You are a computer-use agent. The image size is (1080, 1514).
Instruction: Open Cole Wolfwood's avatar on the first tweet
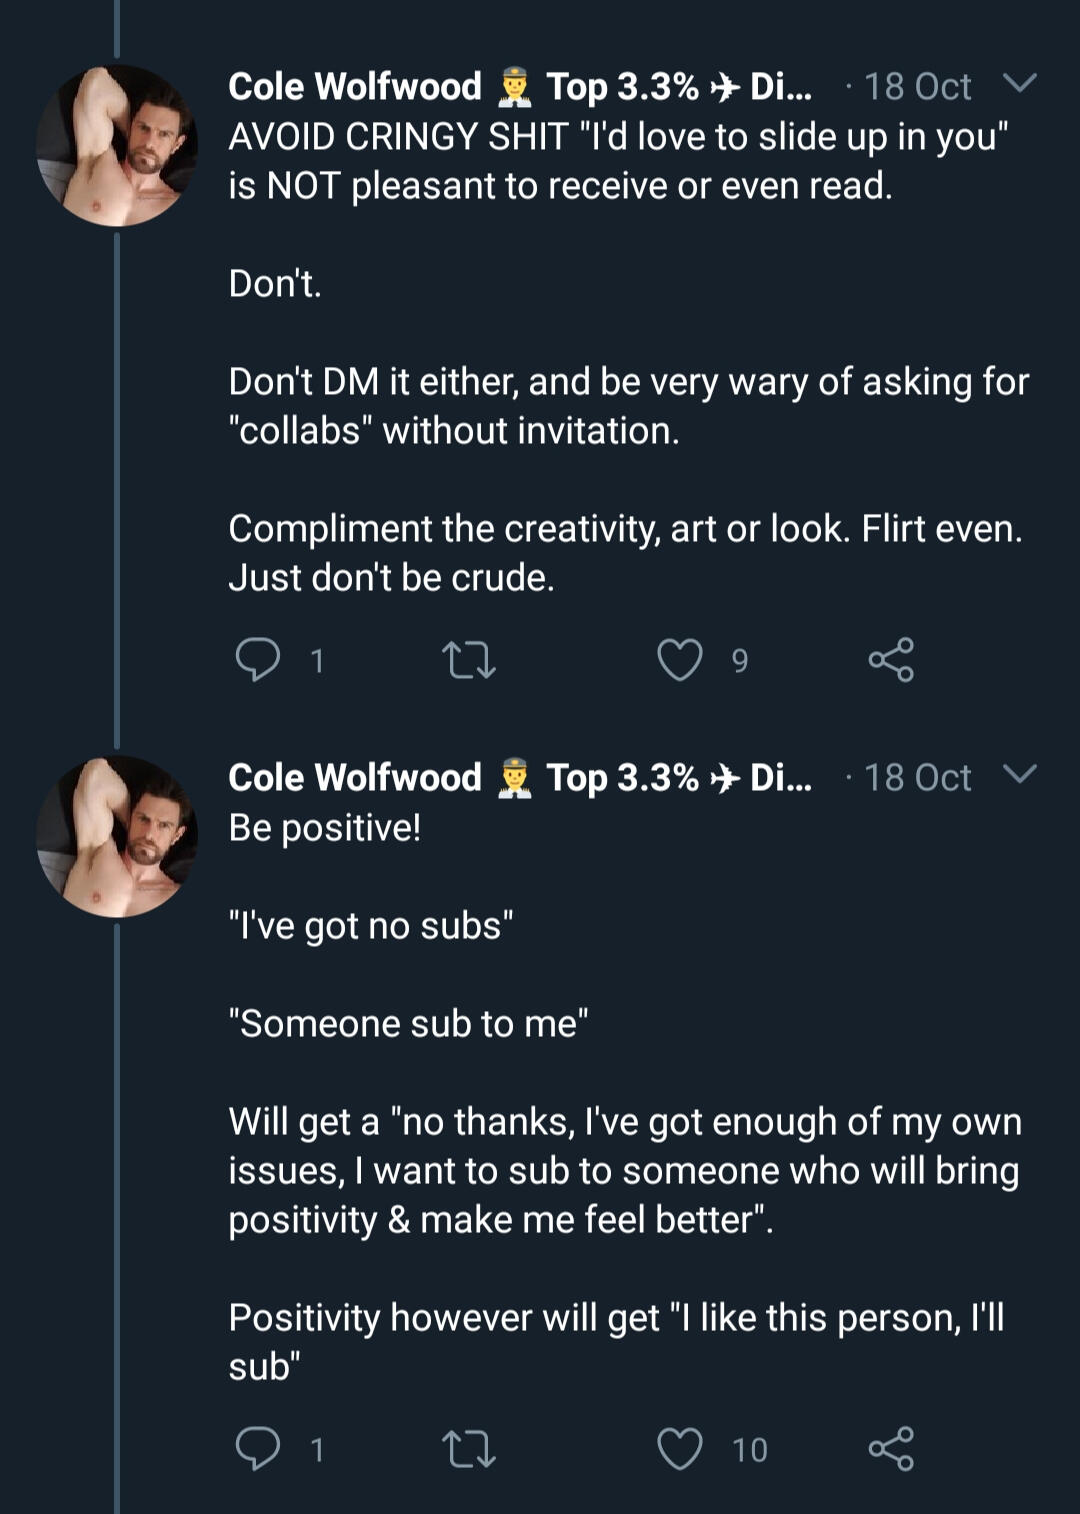tap(117, 146)
